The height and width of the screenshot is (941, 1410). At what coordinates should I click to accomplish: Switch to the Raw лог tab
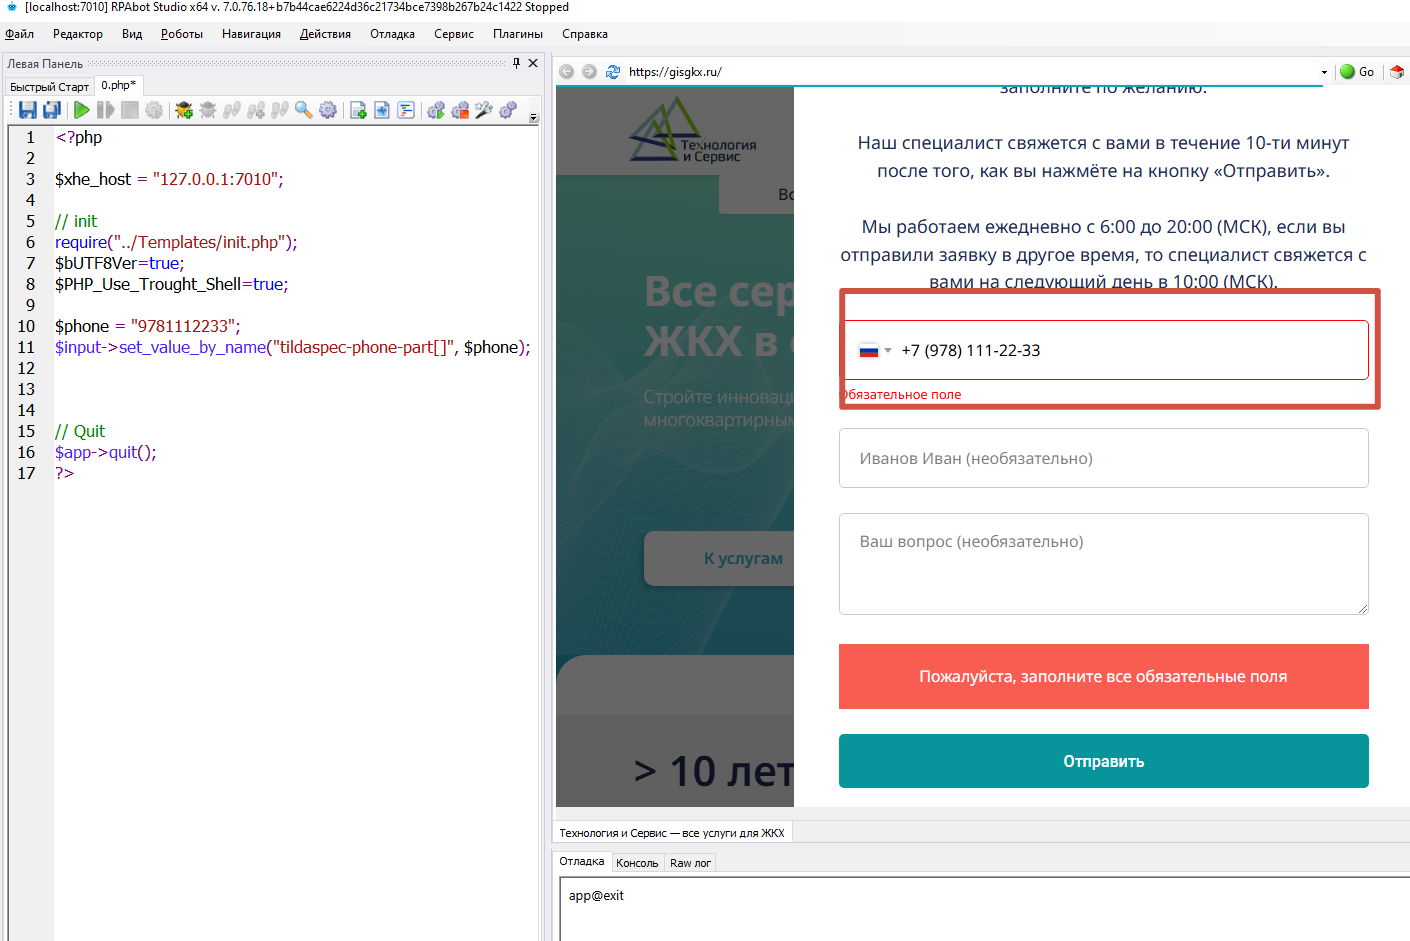[x=690, y=863]
